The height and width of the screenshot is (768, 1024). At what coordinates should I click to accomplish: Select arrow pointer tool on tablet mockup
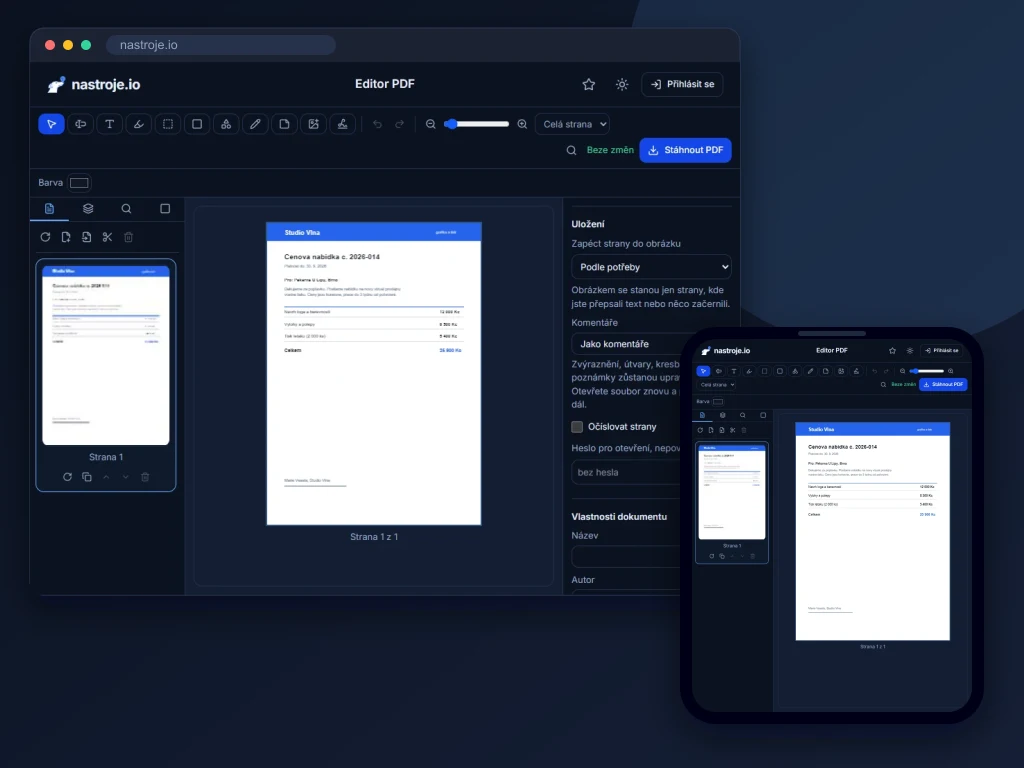click(703, 371)
